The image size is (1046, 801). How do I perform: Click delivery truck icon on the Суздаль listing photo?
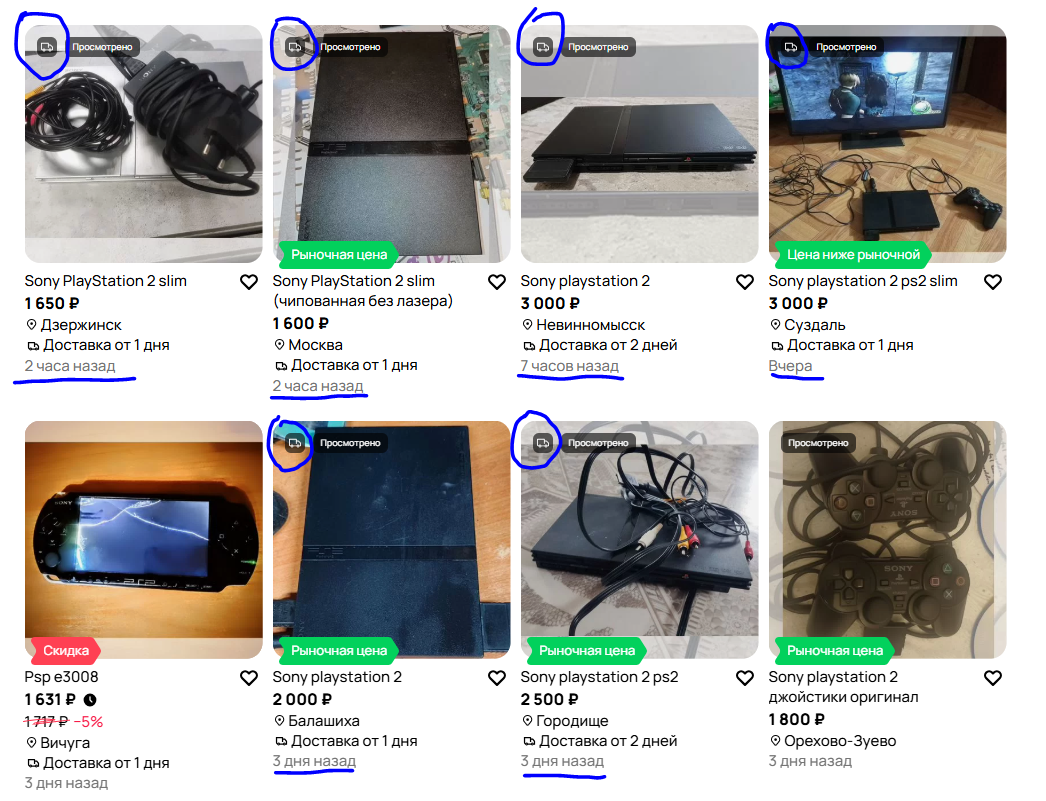click(791, 47)
